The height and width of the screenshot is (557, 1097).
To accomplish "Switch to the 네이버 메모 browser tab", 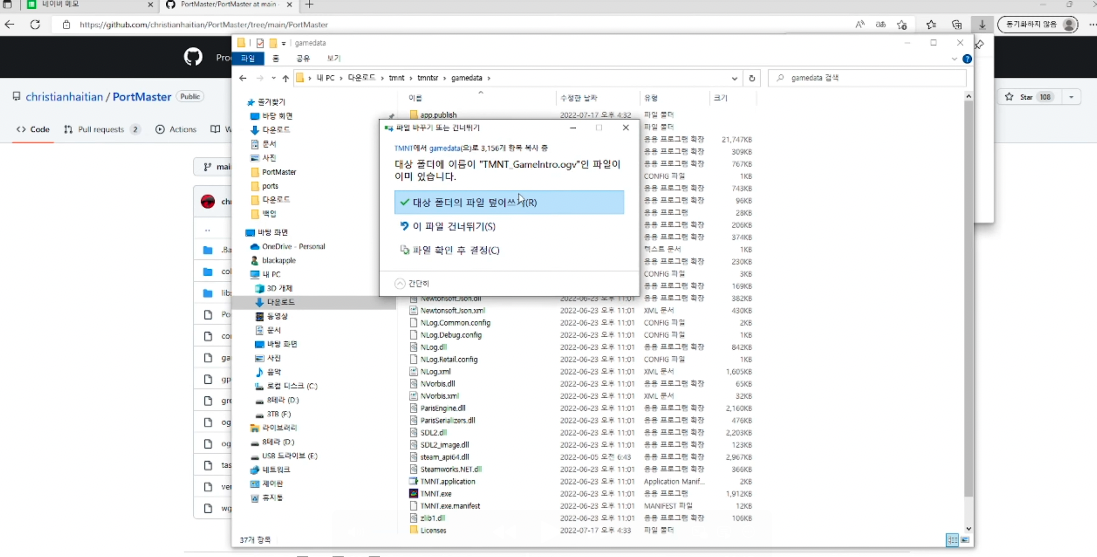I will 89,5.
